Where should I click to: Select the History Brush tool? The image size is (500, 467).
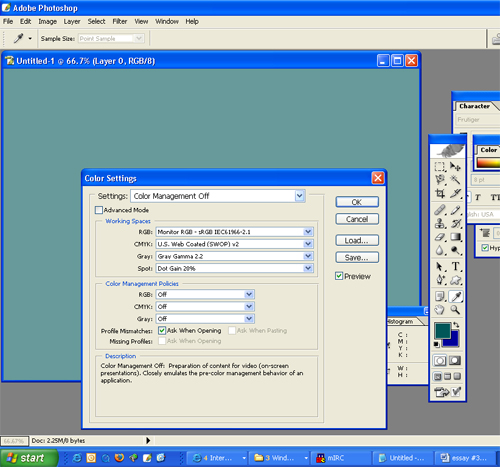(x=455, y=223)
